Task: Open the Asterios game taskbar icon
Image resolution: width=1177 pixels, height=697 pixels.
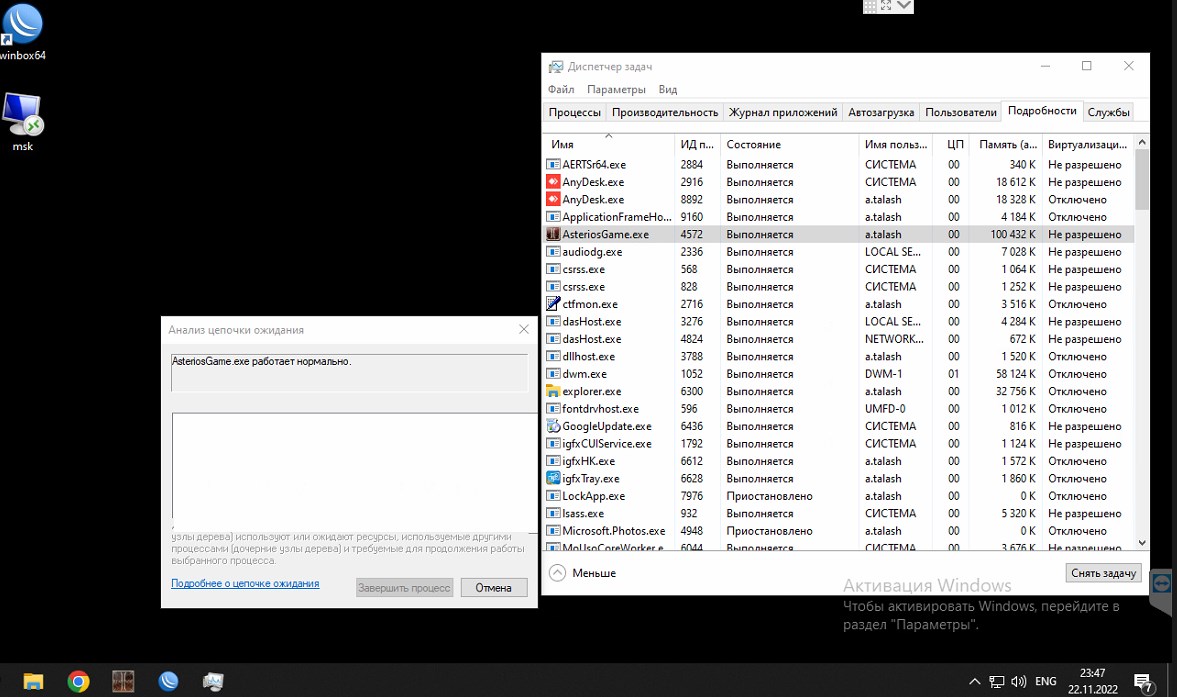Action: (123, 680)
